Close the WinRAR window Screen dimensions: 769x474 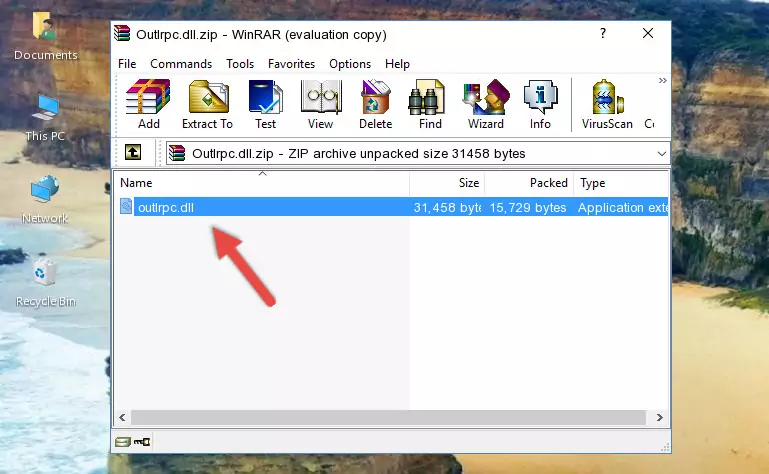coord(648,33)
